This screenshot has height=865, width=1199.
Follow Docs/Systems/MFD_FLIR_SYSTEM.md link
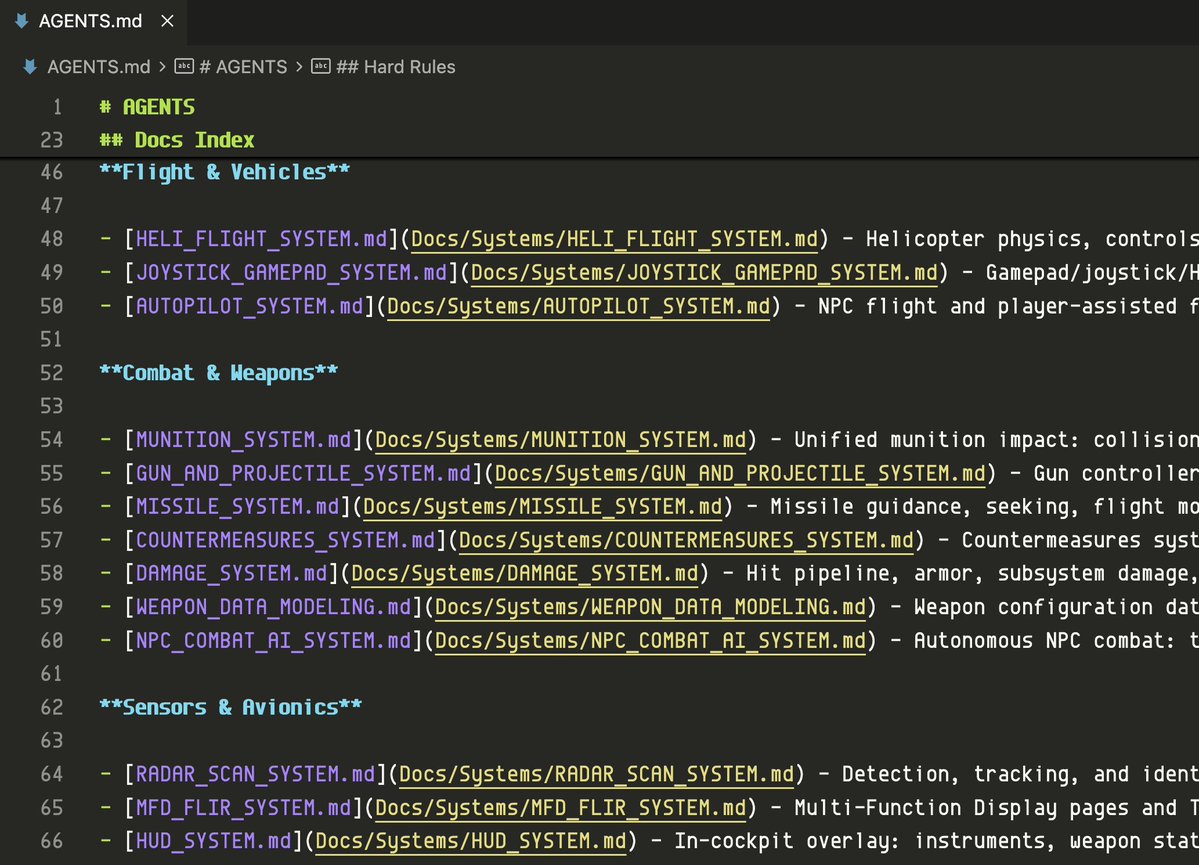(561, 808)
